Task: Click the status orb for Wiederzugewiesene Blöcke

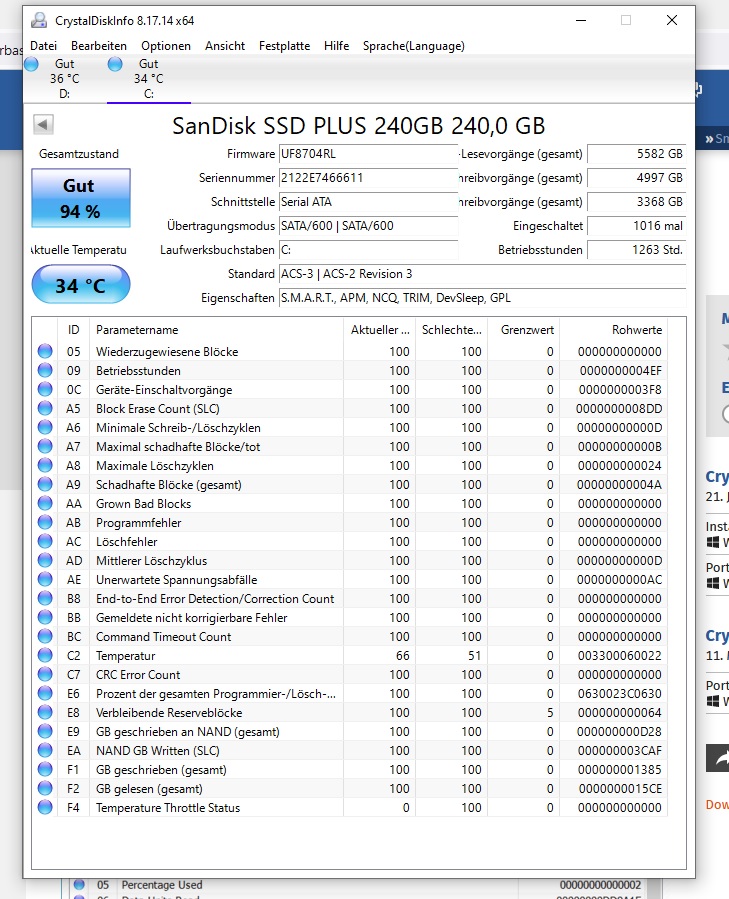Action: tap(45, 351)
